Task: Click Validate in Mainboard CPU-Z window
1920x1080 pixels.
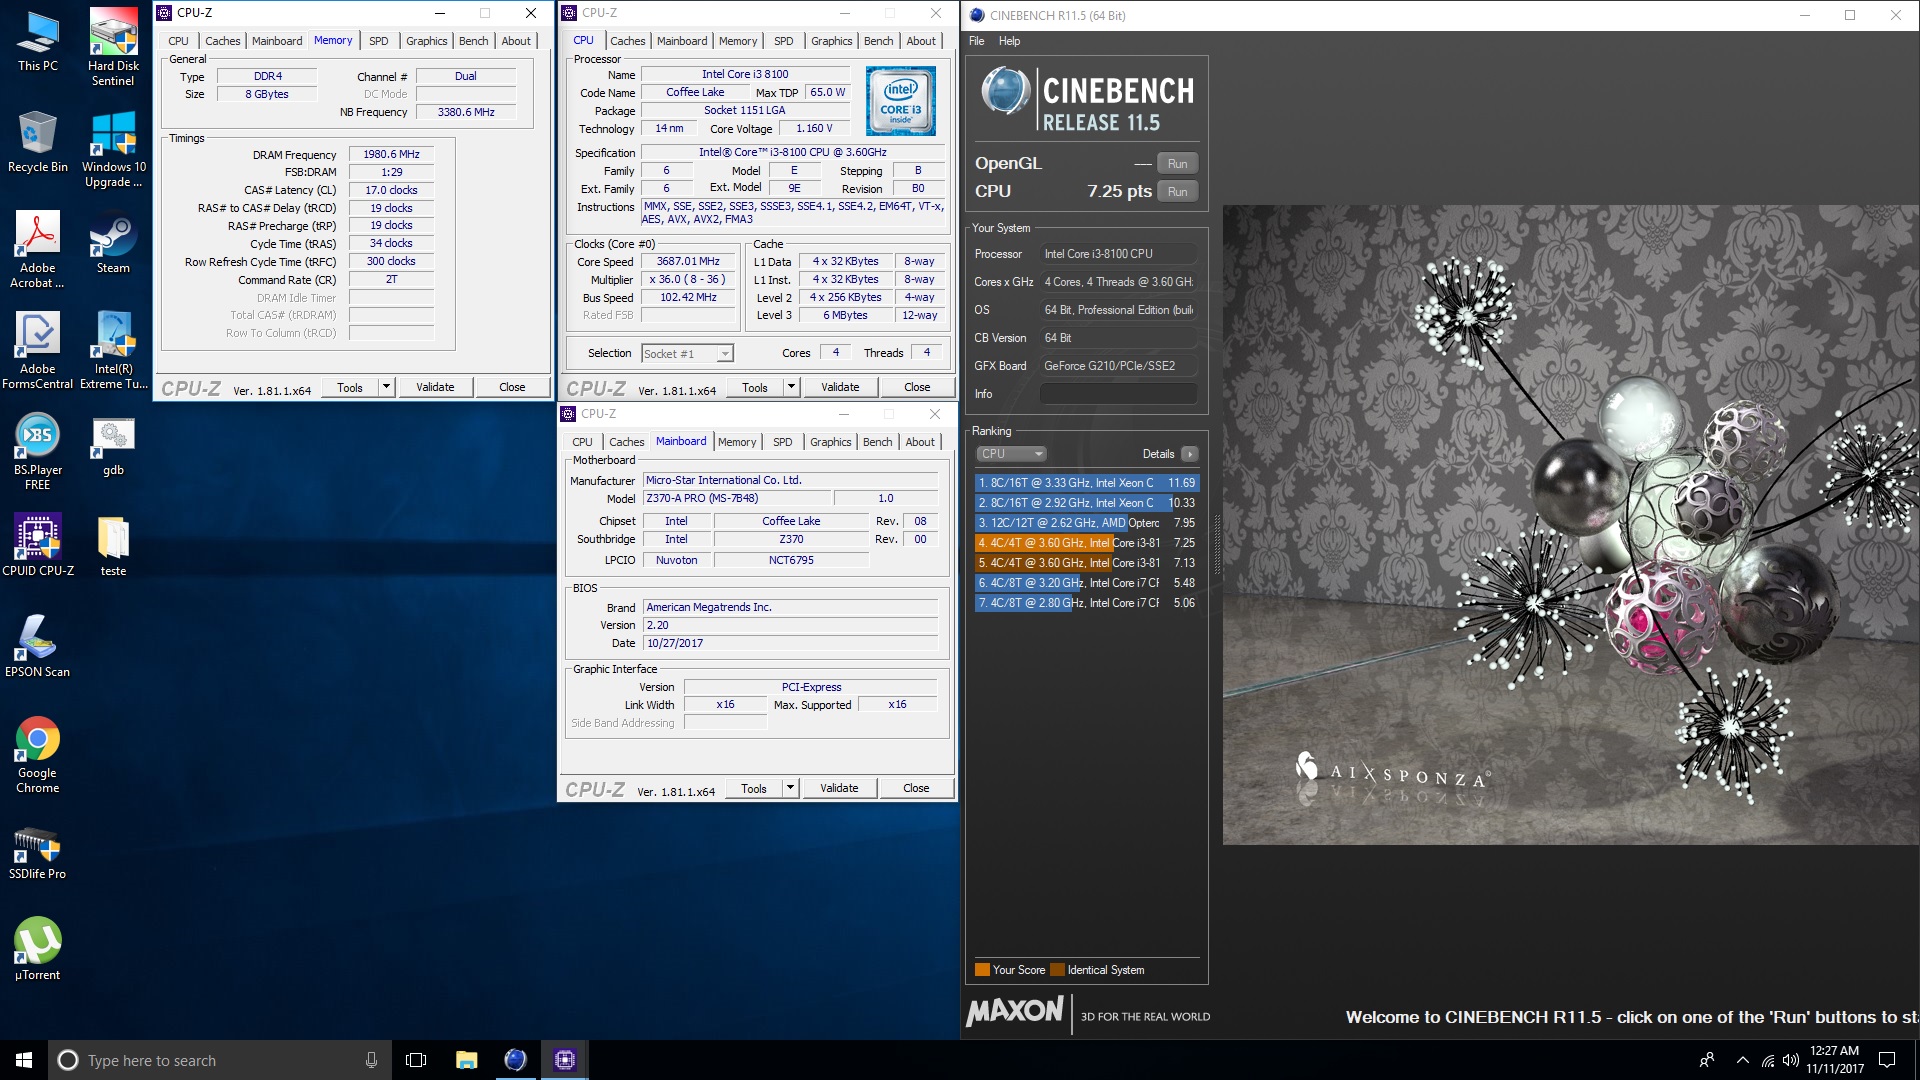Action: click(839, 788)
